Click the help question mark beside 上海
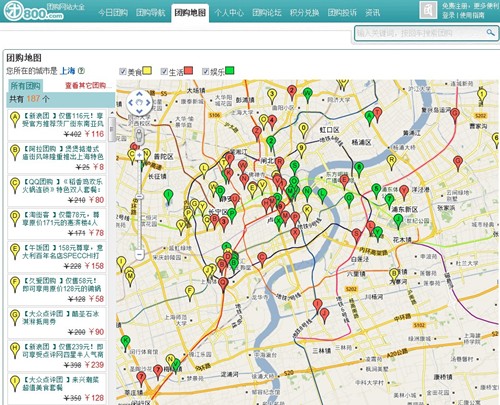500x405 pixels. click(81, 71)
